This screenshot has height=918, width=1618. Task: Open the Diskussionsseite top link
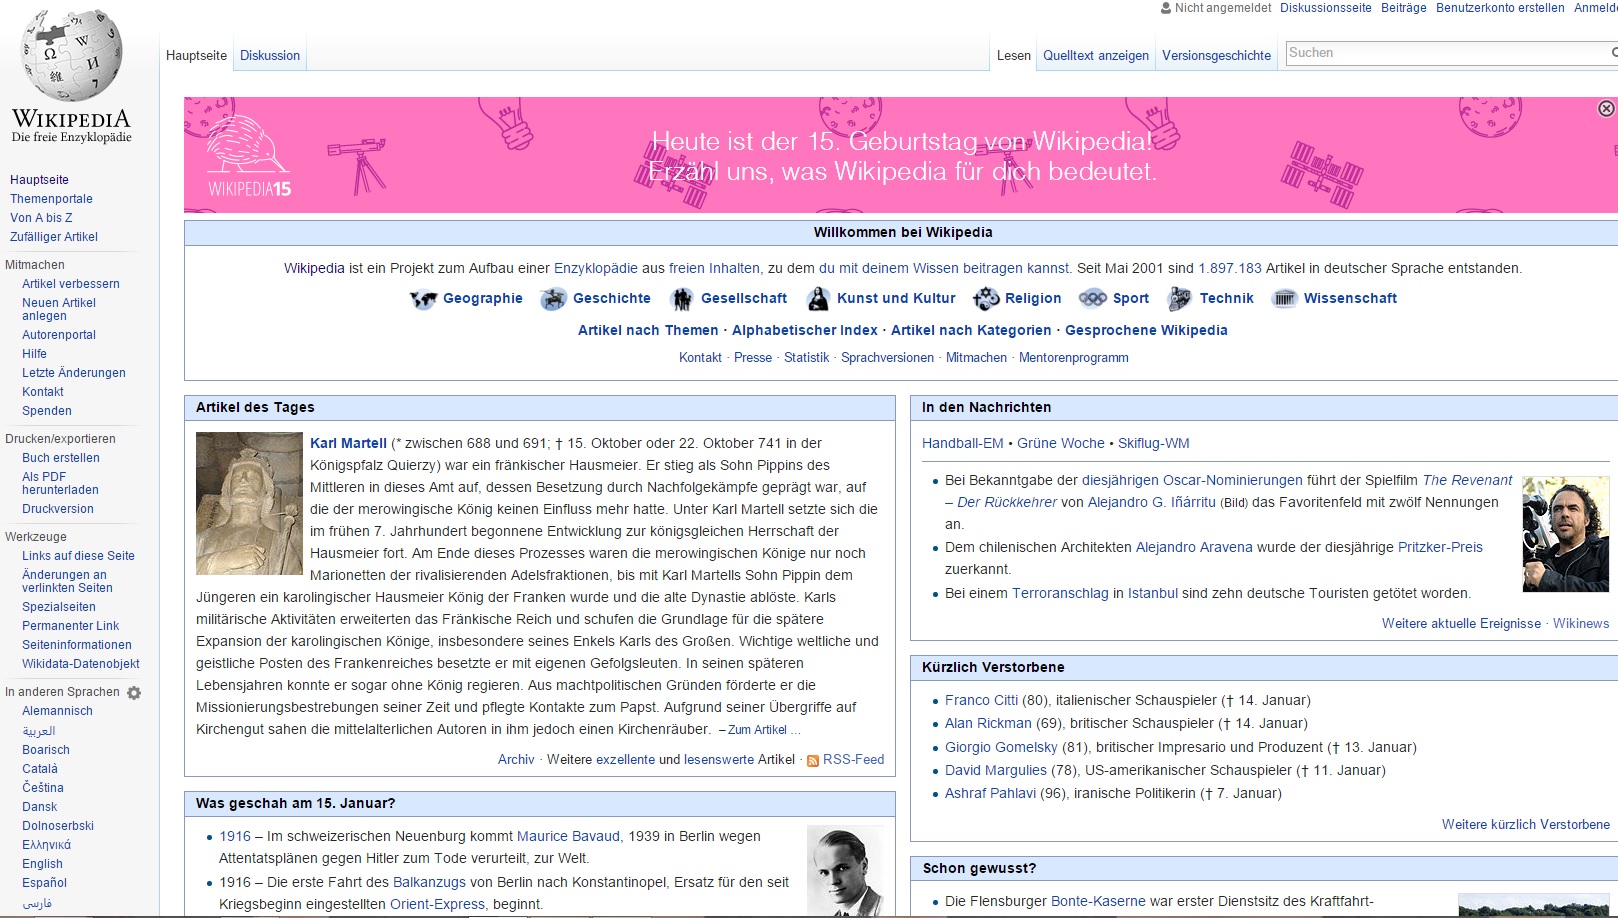[1326, 8]
